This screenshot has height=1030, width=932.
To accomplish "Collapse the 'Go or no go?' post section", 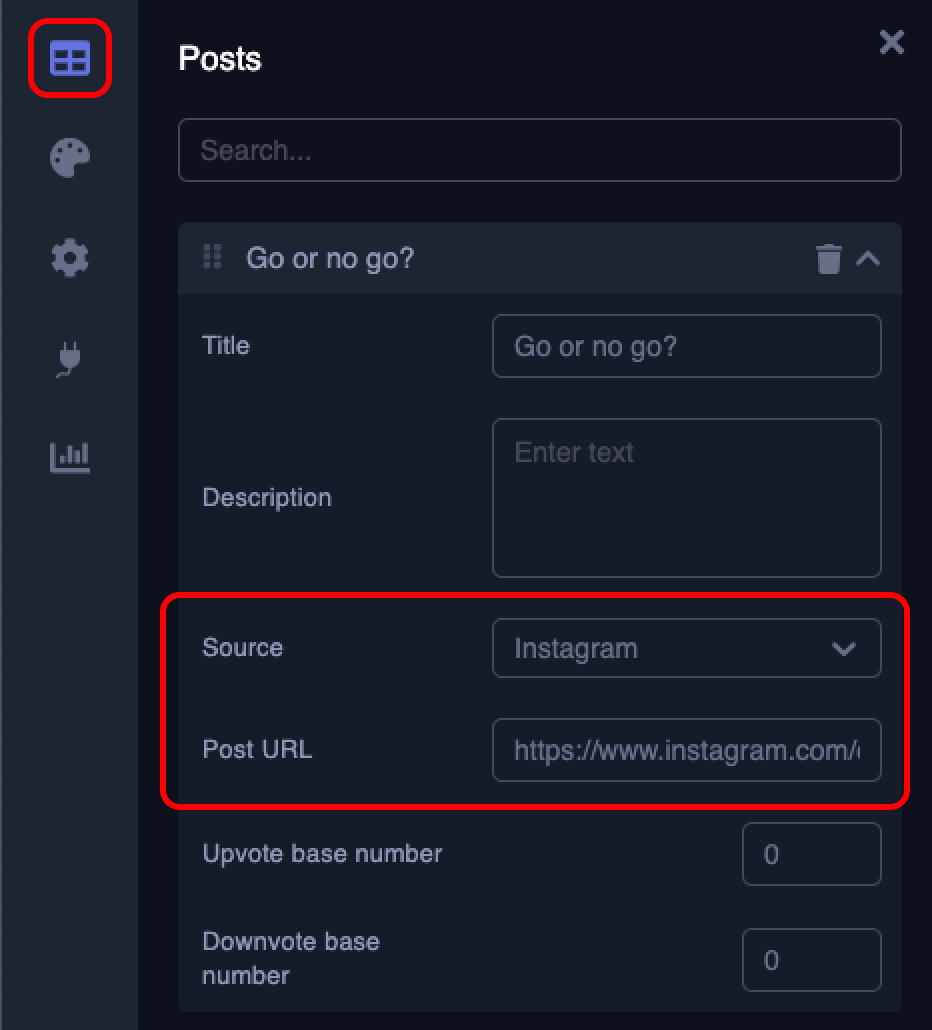I will (868, 259).
